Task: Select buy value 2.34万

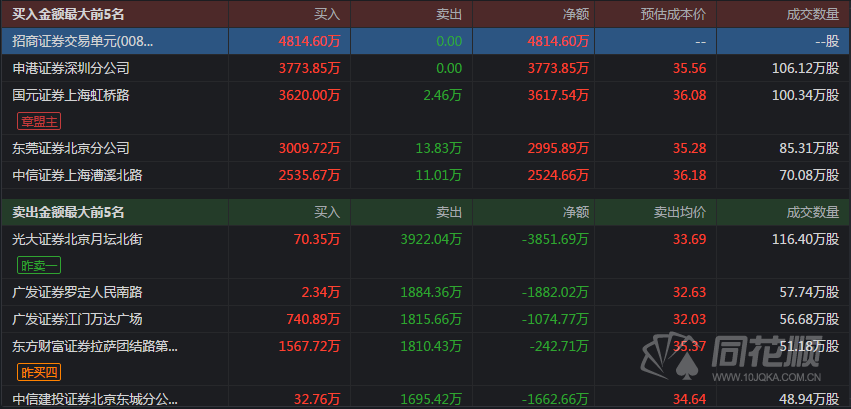Action: (319, 292)
